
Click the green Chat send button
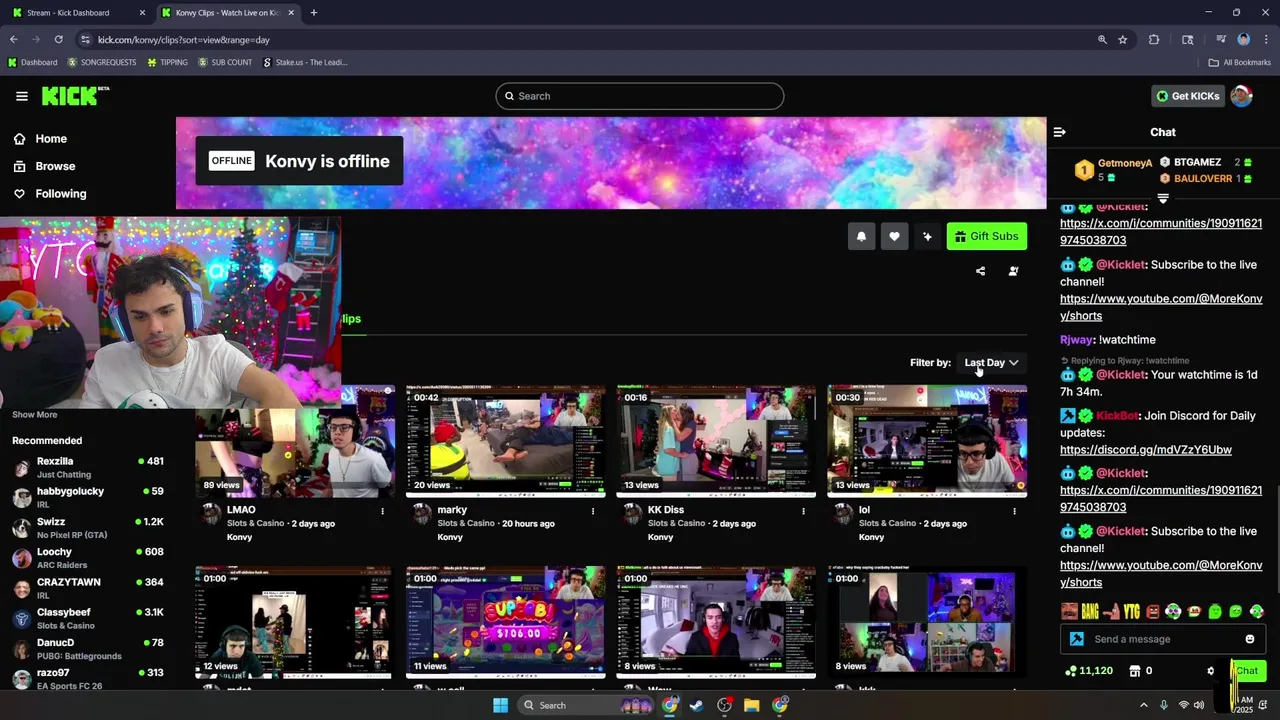click(1248, 671)
